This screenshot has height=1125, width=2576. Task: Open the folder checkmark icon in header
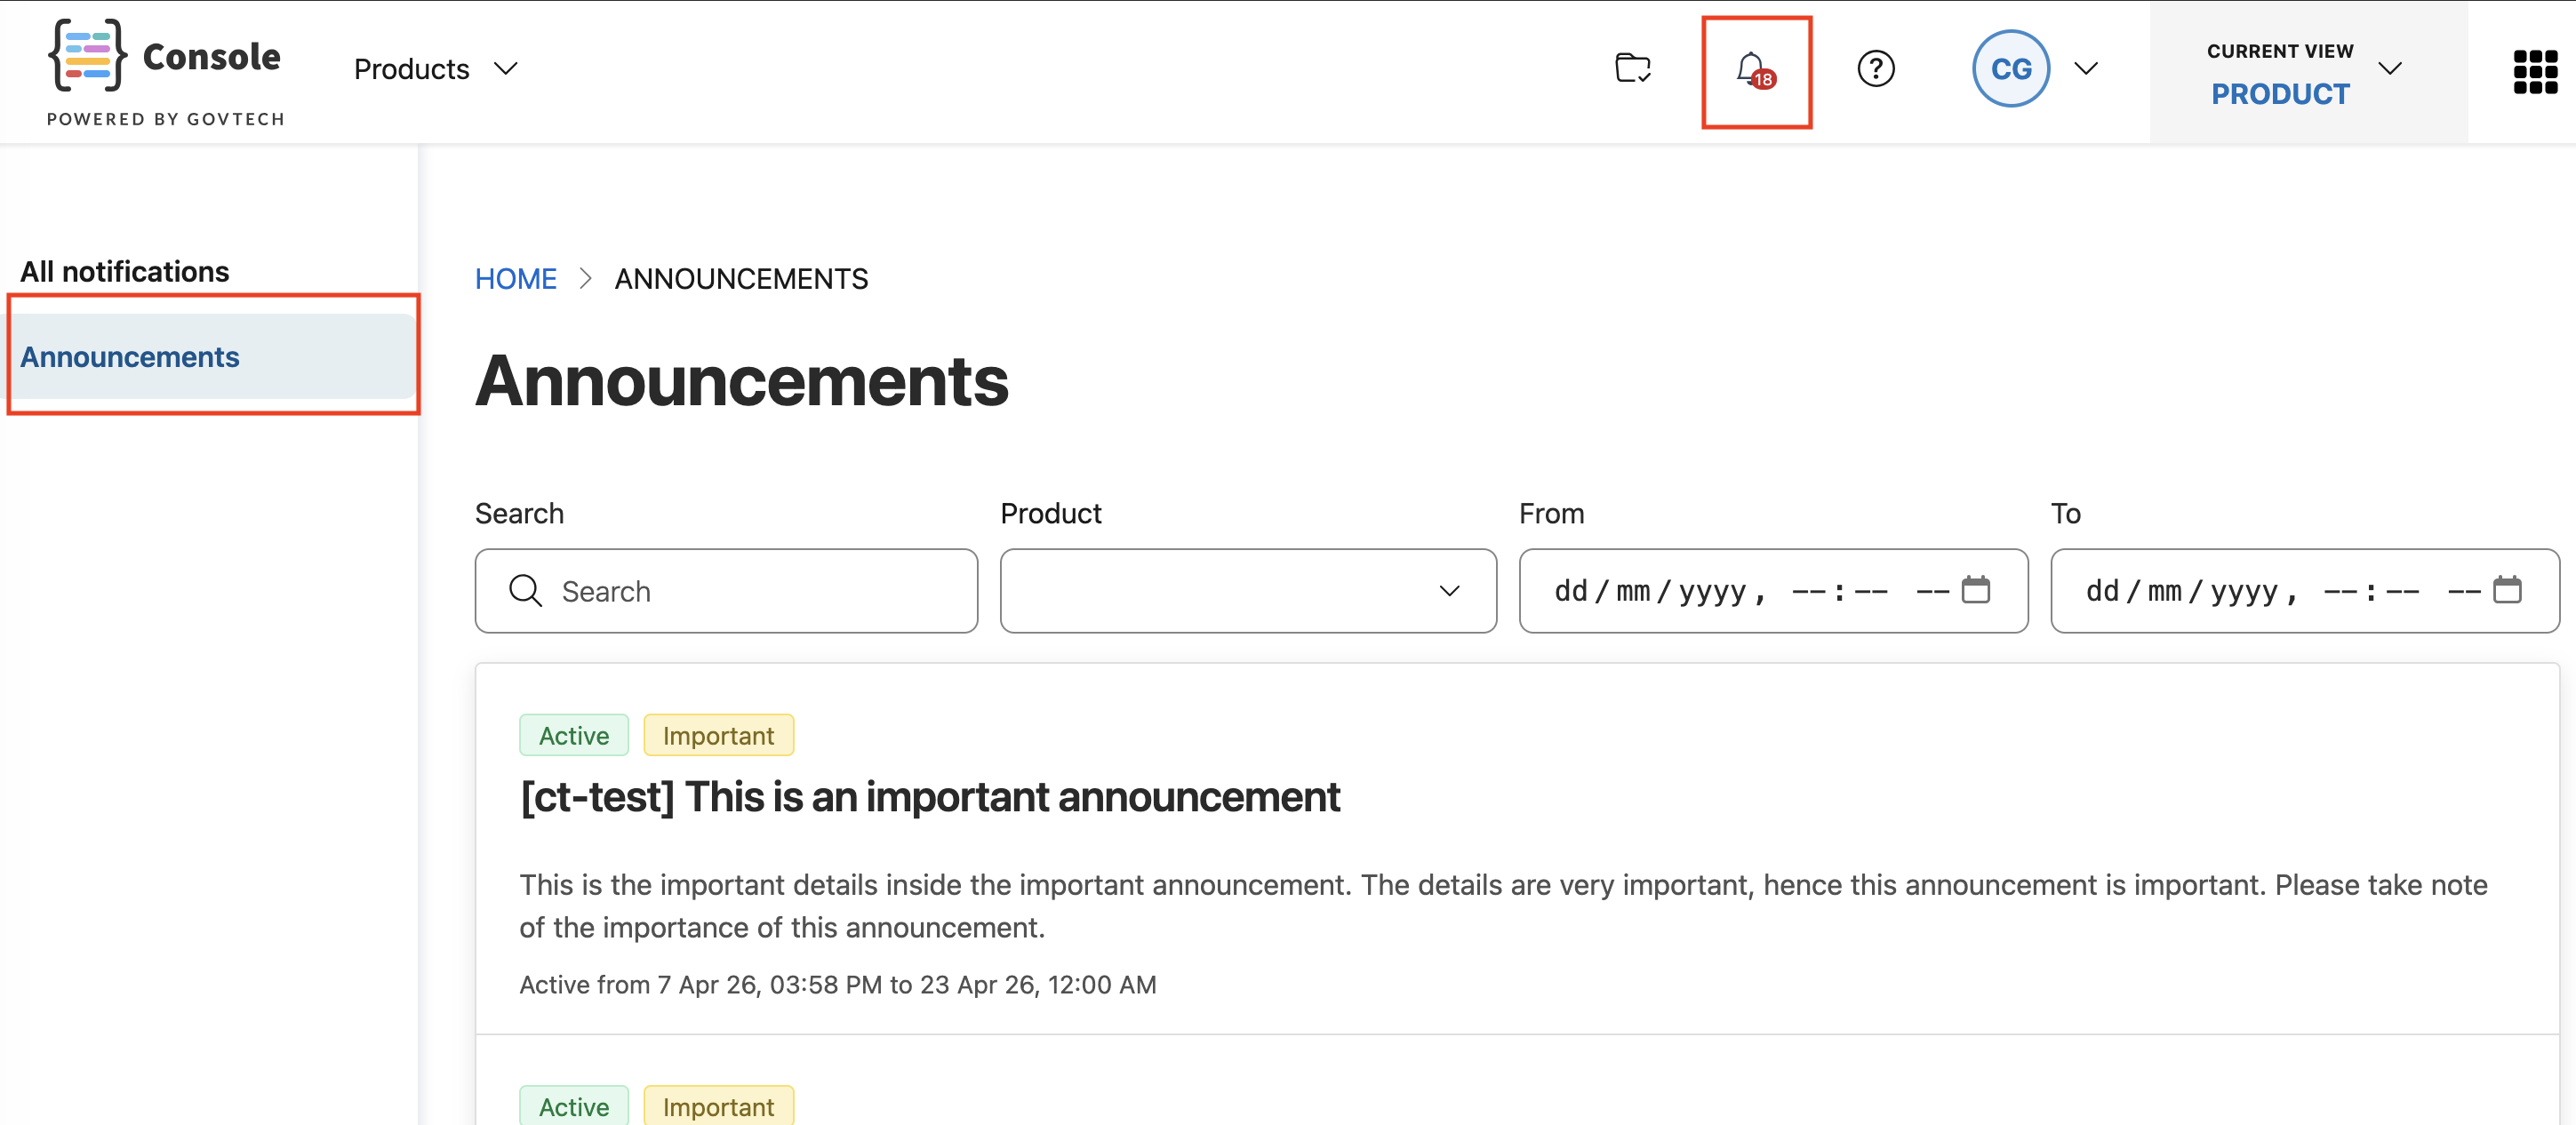click(x=1632, y=68)
